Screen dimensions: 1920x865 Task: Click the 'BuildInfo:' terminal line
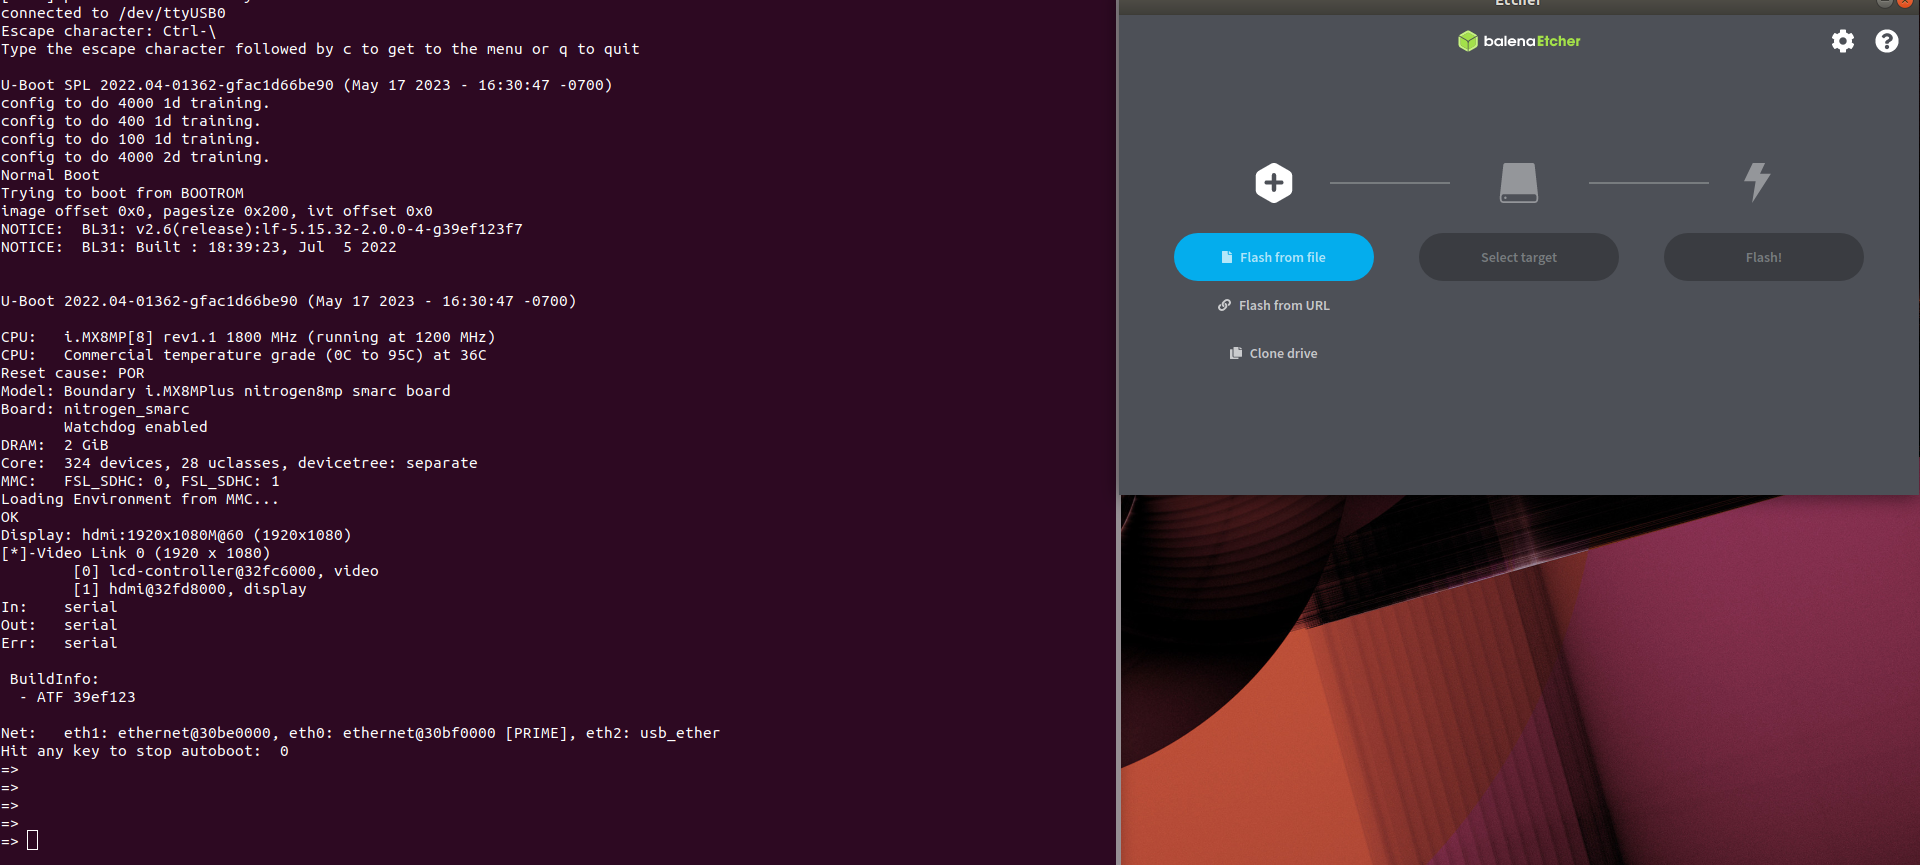click(x=54, y=679)
